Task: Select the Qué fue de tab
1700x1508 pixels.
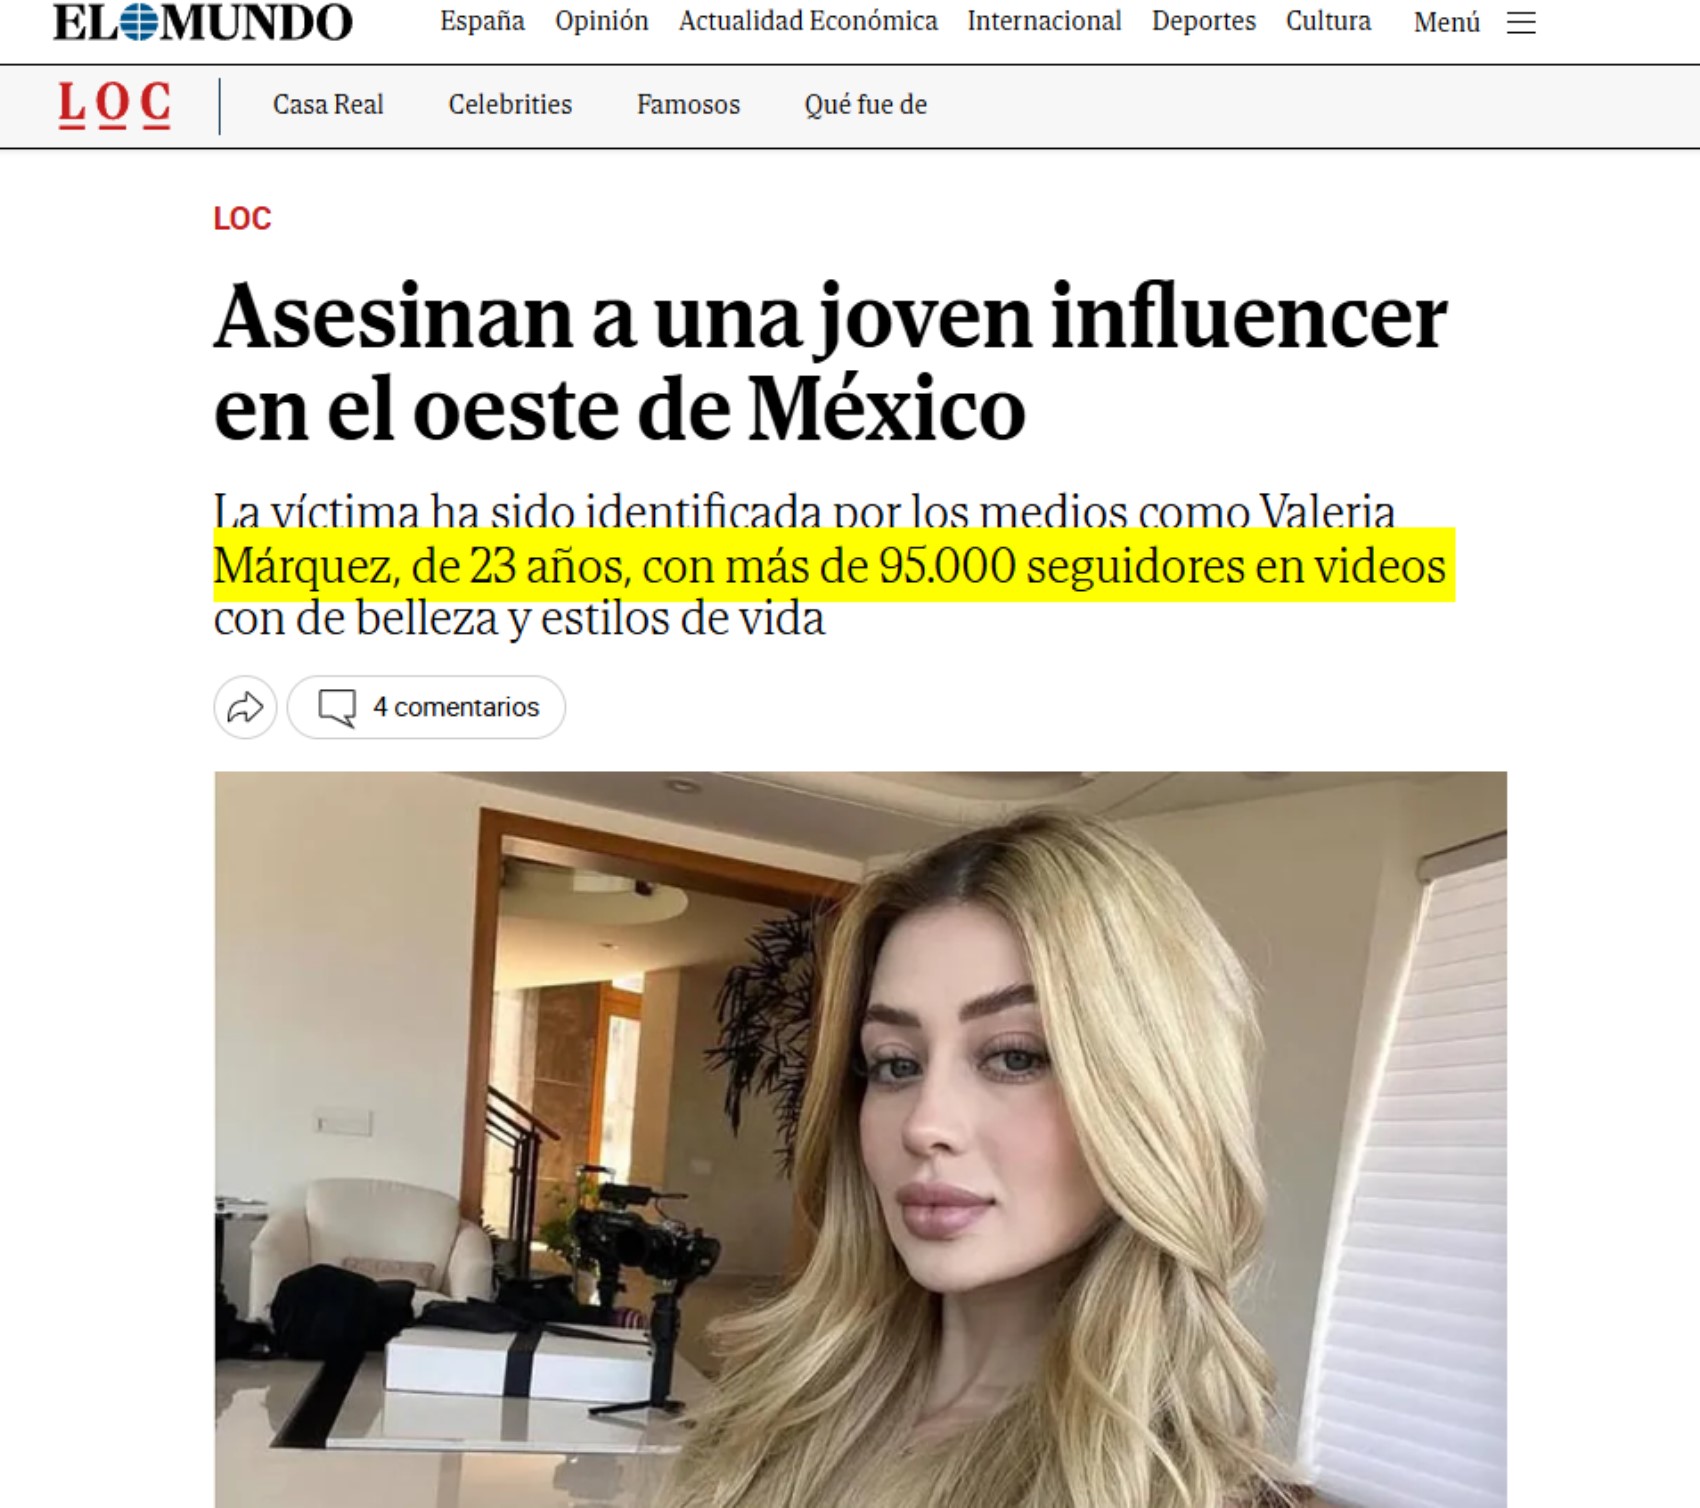Action: (x=865, y=105)
